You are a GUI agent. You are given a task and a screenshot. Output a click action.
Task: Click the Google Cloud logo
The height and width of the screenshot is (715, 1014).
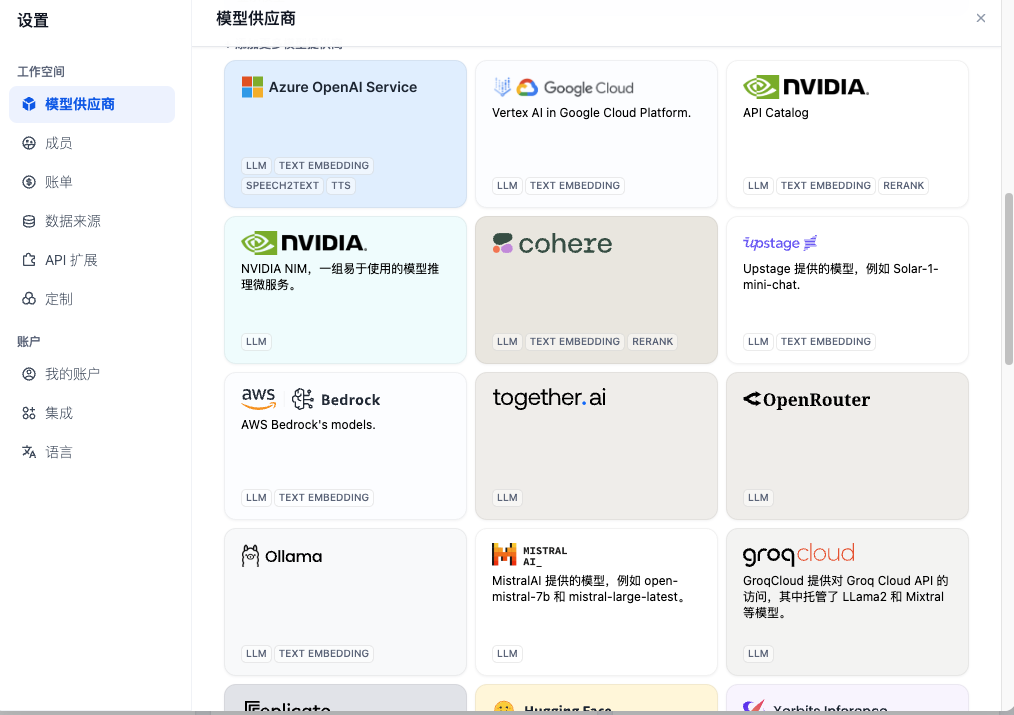pyautogui.click(x=576, y=87)
